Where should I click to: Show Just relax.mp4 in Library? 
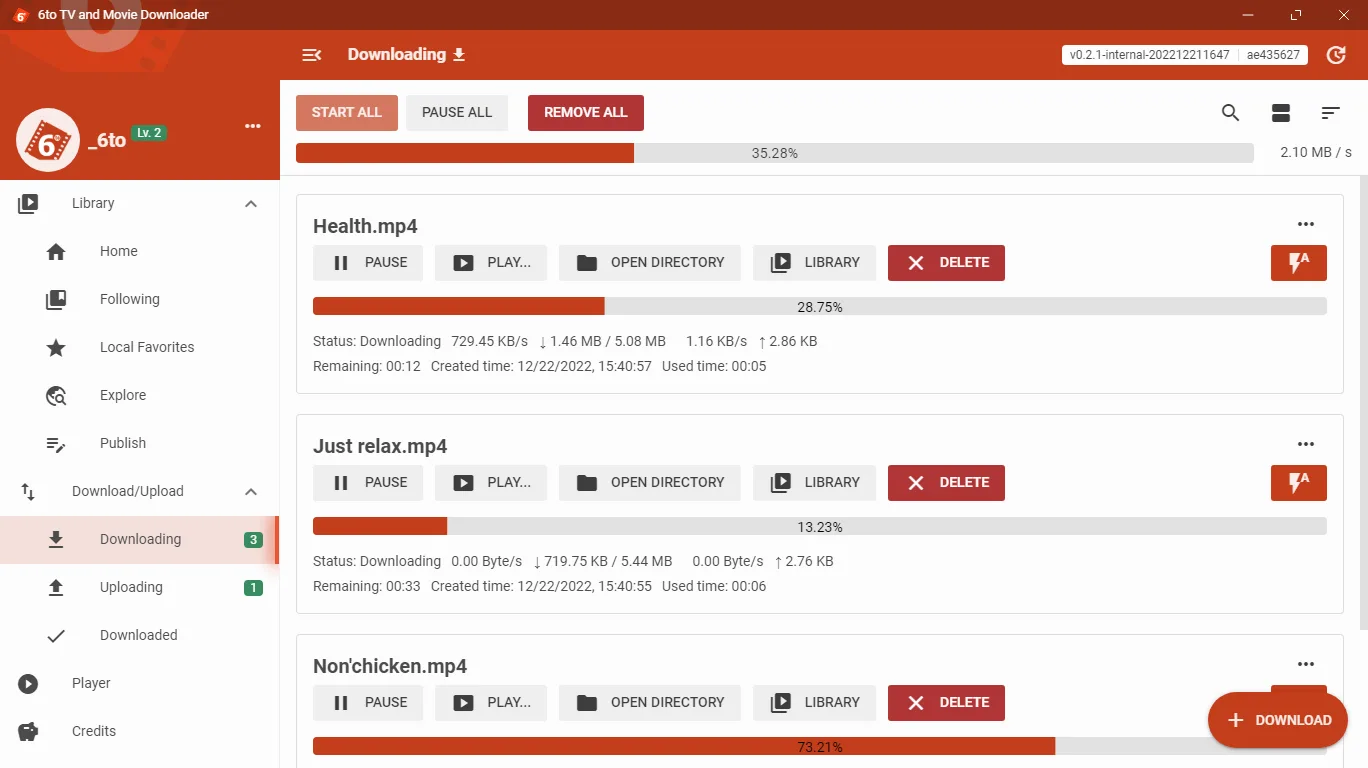pyautogui.click(x=814, y=483)
